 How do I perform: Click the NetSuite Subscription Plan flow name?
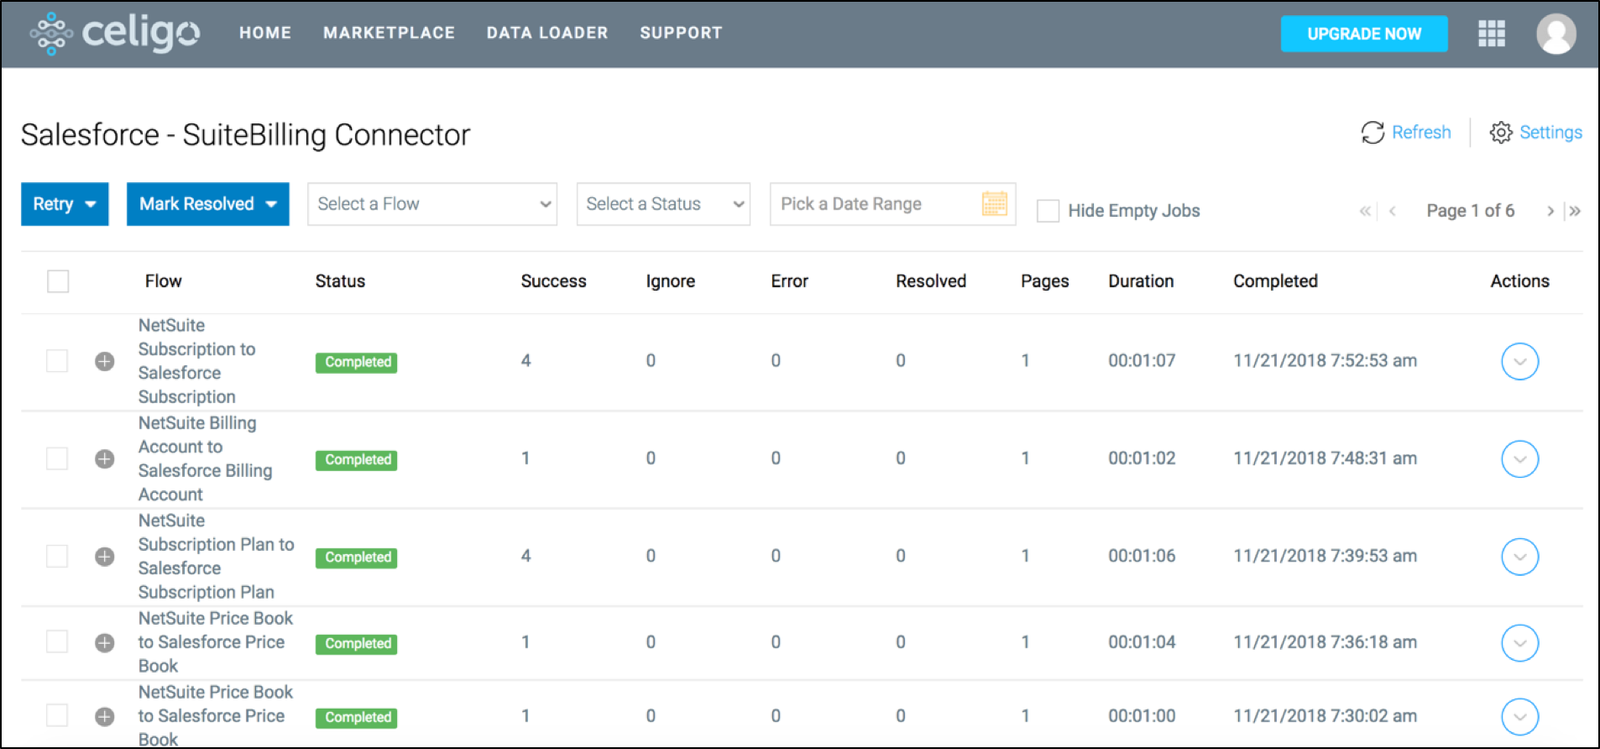216,556
